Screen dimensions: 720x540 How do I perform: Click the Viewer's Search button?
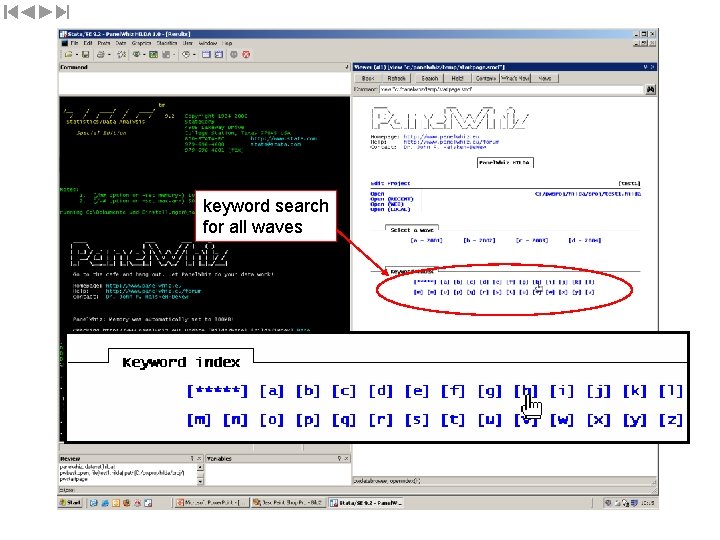430,79
